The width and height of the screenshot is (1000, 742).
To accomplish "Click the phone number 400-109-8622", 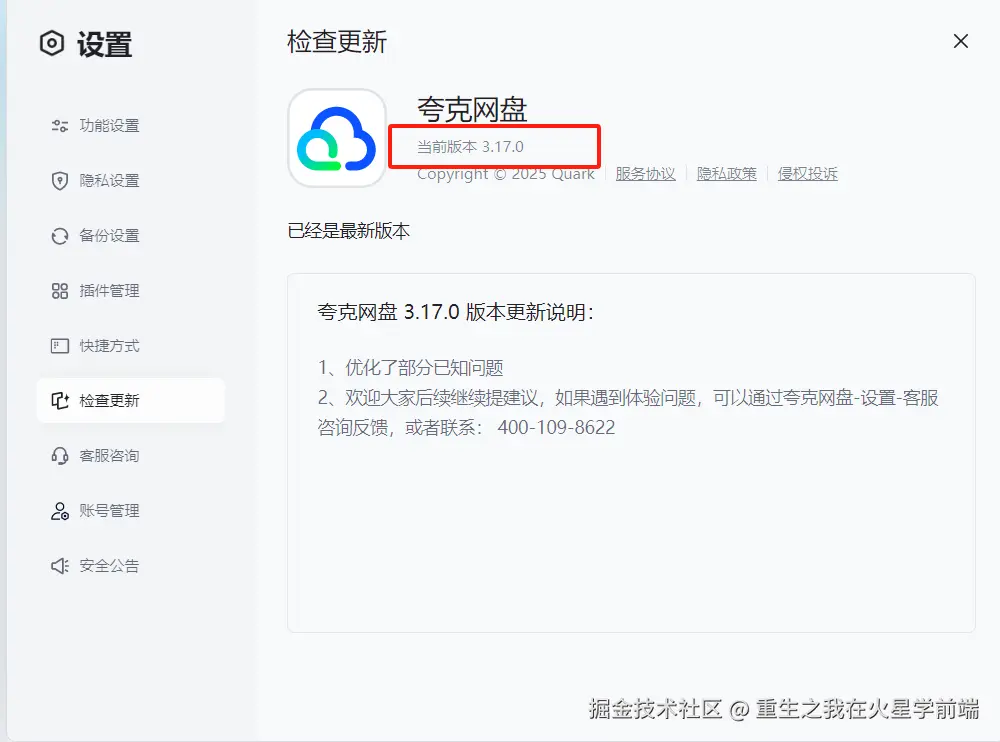I will [x=556, y=427].
